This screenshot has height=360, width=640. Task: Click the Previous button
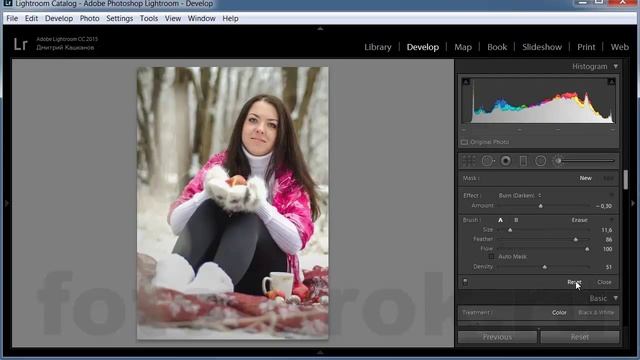[x=497, y=337]
